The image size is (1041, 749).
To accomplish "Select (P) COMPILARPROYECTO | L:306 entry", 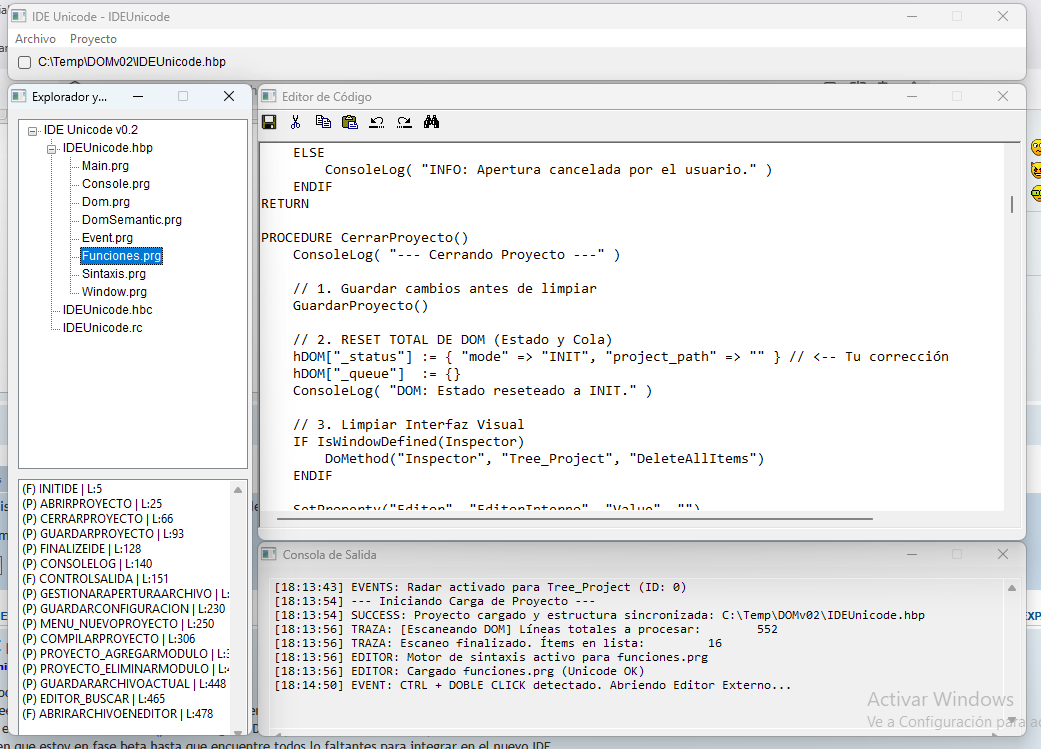I will tap(109, 639).
